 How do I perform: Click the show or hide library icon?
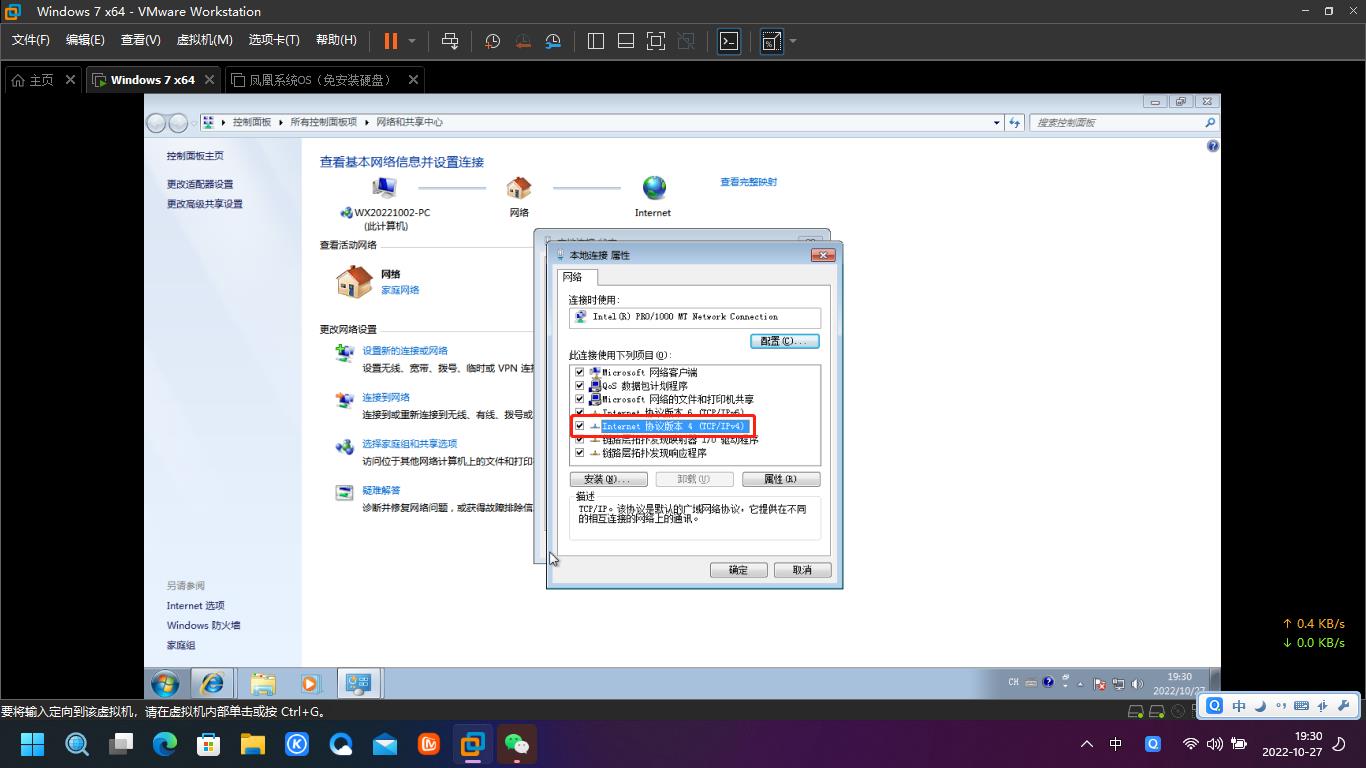pos(595,41)
